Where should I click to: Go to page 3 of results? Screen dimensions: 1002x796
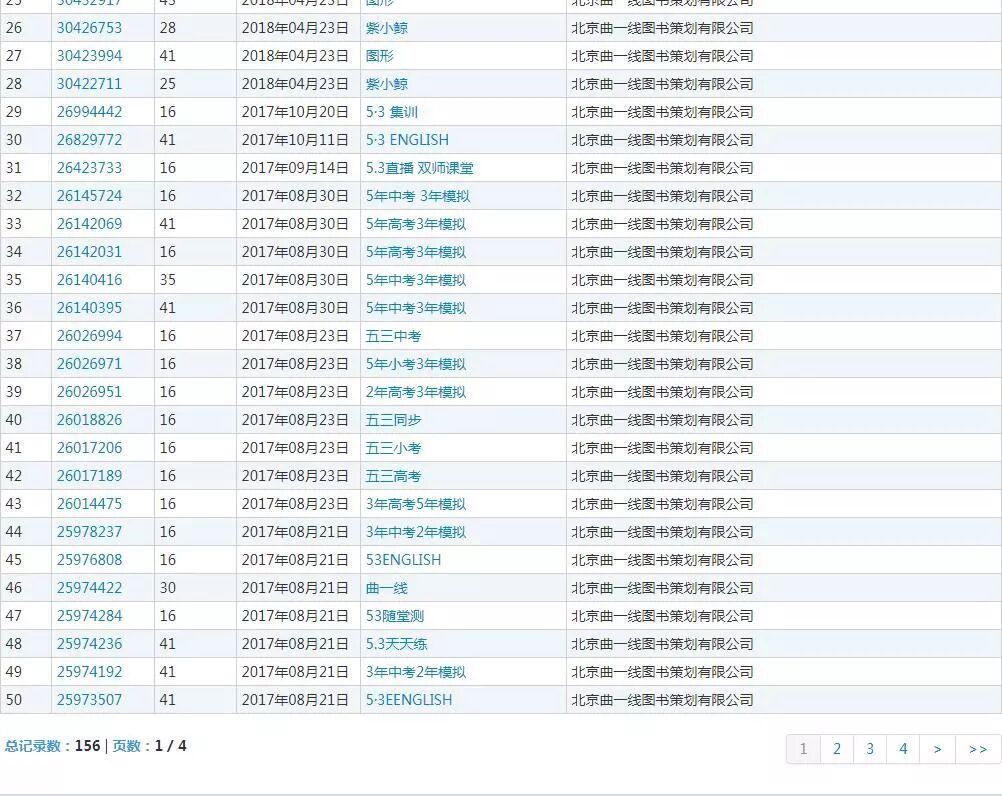[870, 749]
